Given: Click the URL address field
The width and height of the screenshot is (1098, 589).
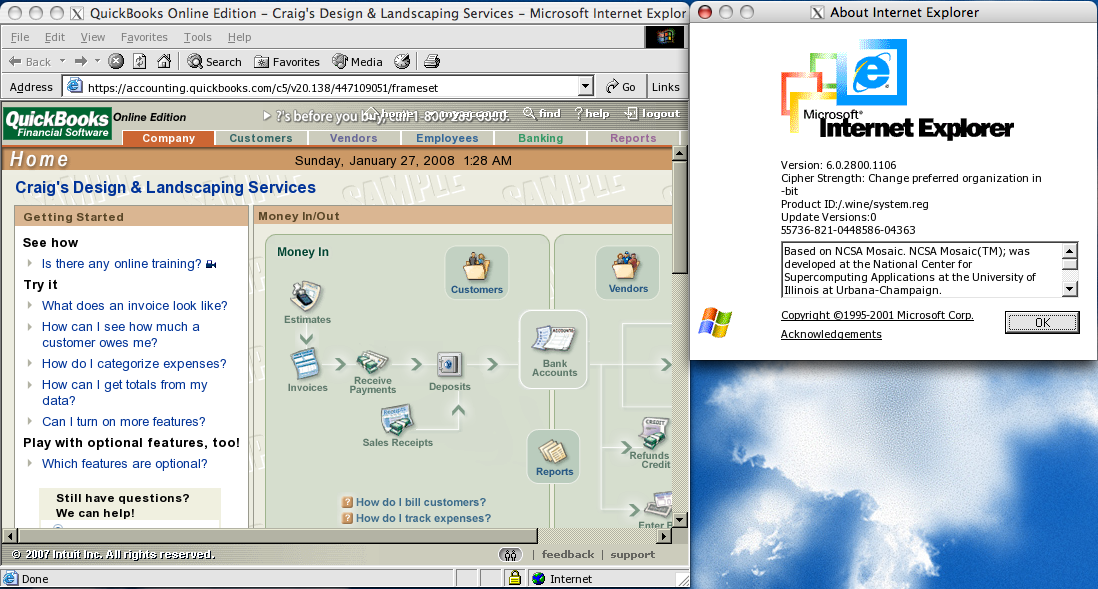Looking at the screenshot, I should 329,87.
